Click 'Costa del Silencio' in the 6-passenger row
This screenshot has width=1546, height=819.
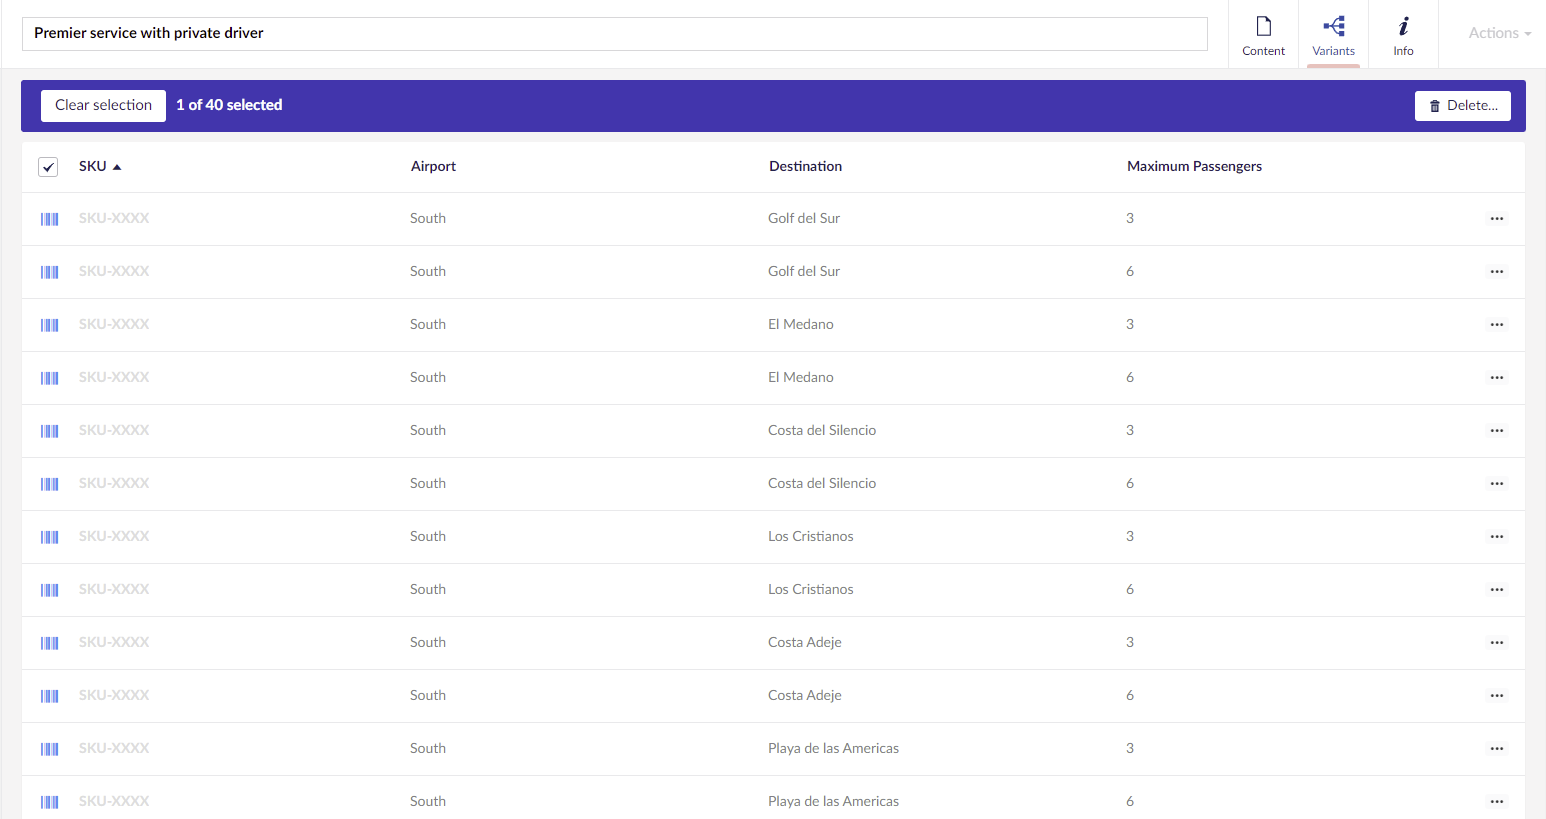[x=822, y=483]
